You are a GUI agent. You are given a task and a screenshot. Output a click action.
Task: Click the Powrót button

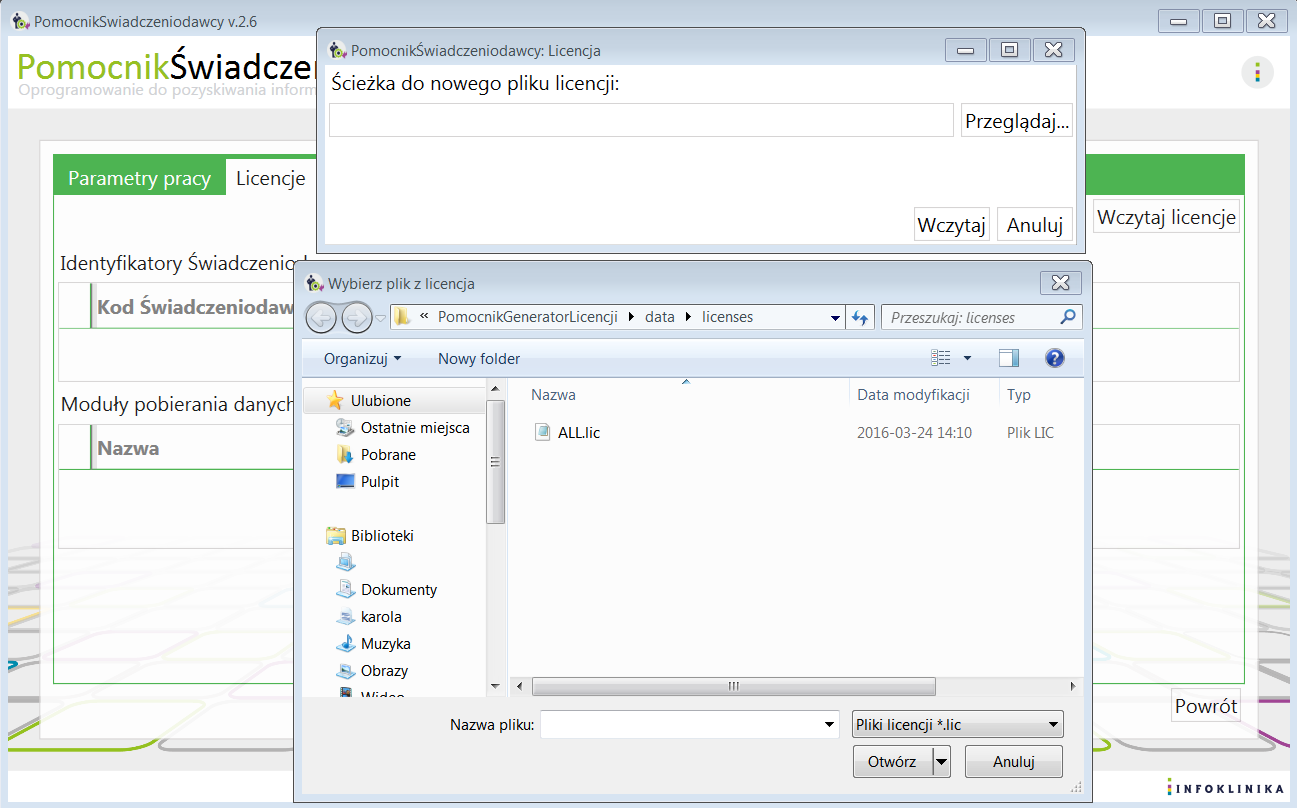click(x=1206, y=705)
